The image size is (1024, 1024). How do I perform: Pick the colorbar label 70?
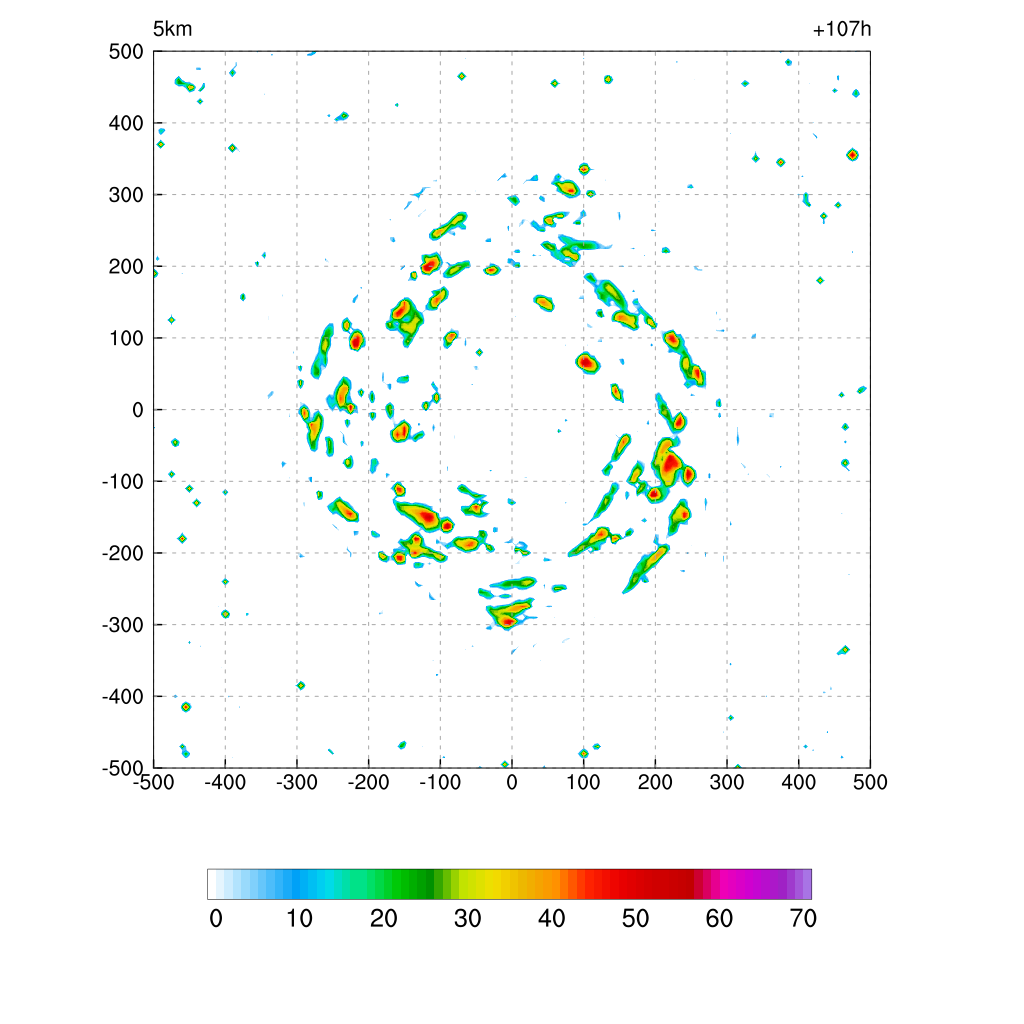pyautogui.click(x=803, y=919)
